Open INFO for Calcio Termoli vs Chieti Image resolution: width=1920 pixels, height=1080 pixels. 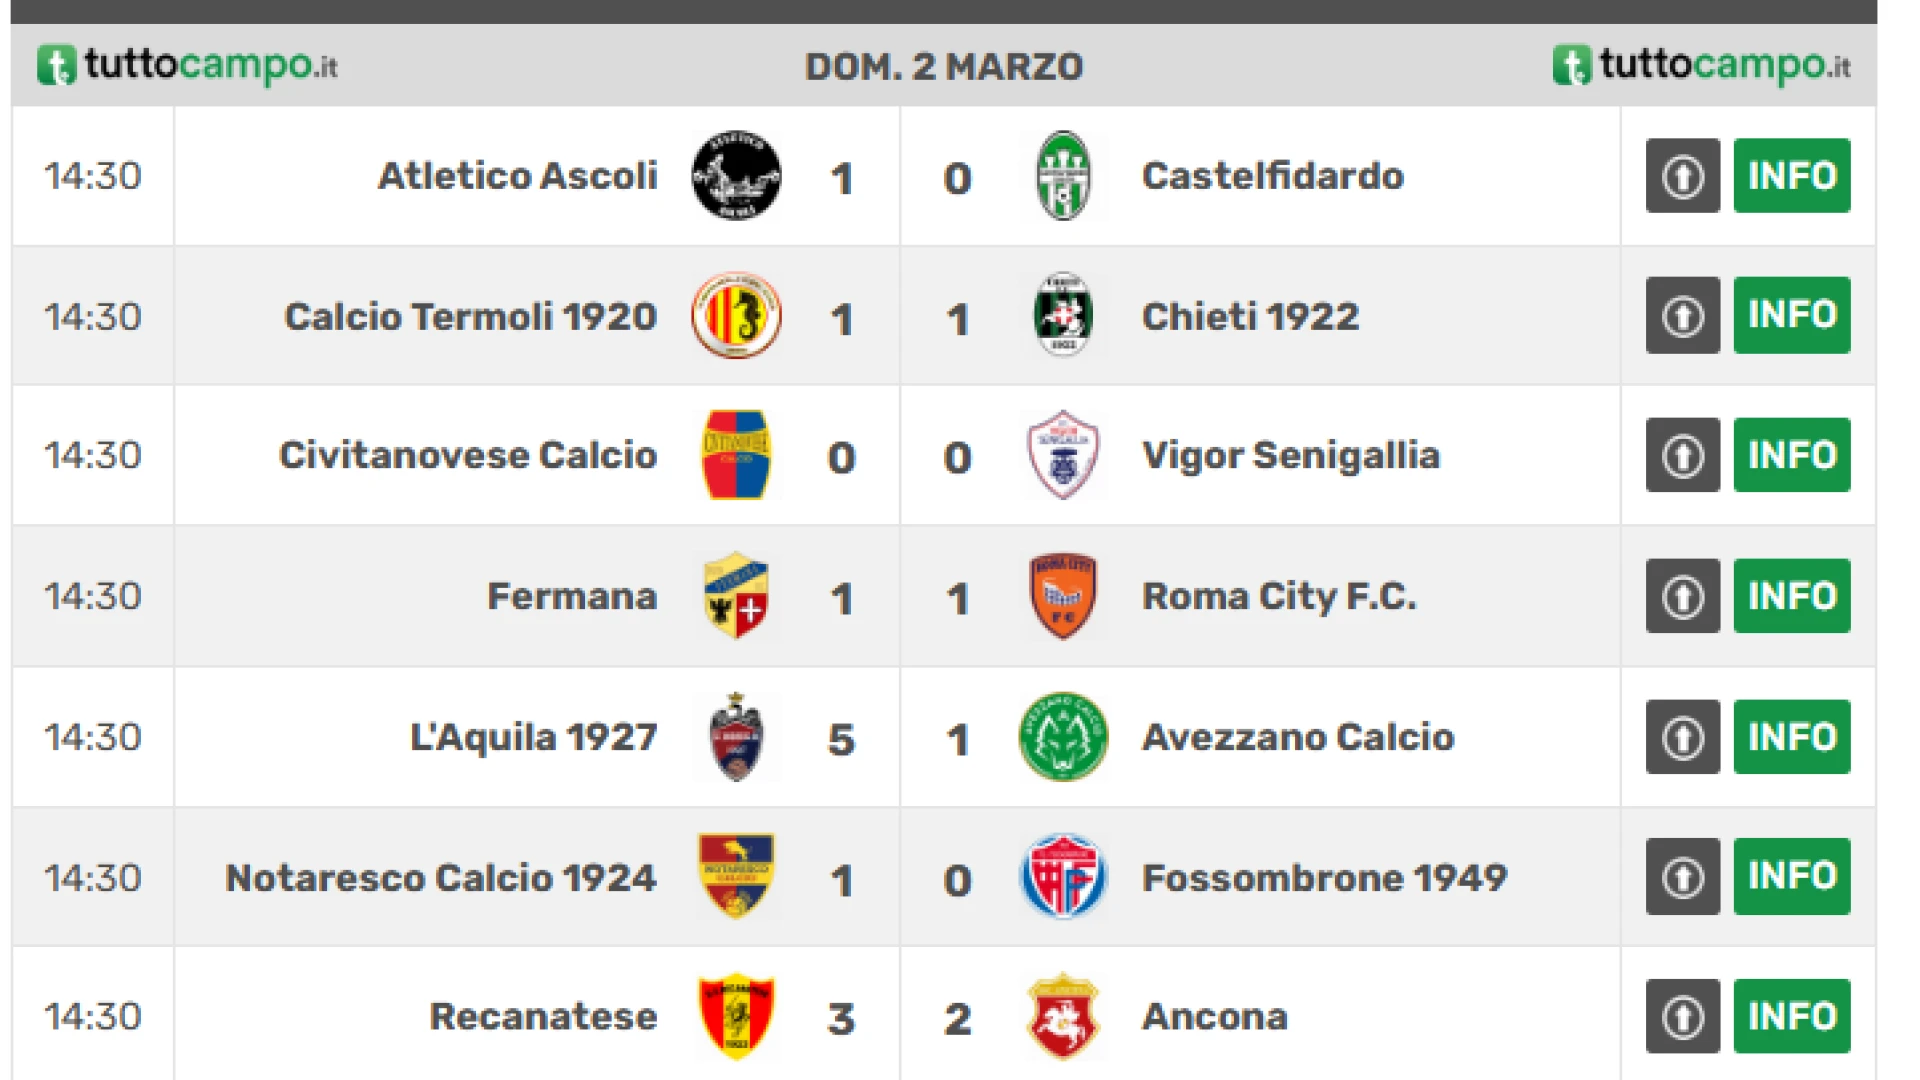pos(1792,315)
